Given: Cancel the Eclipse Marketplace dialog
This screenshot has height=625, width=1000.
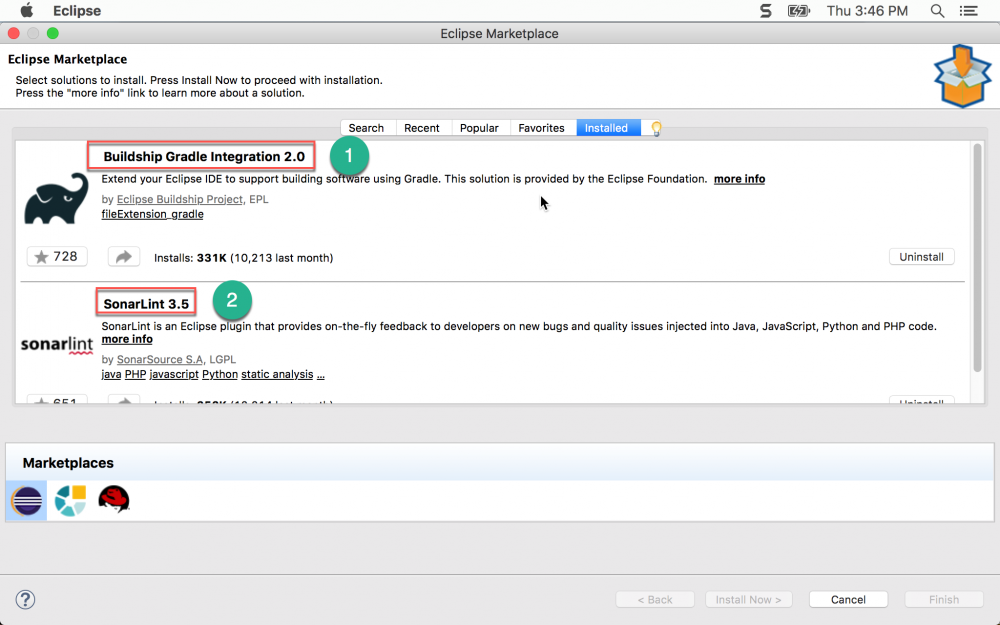Looking at the screenshot, I should [x=848, y=599].
